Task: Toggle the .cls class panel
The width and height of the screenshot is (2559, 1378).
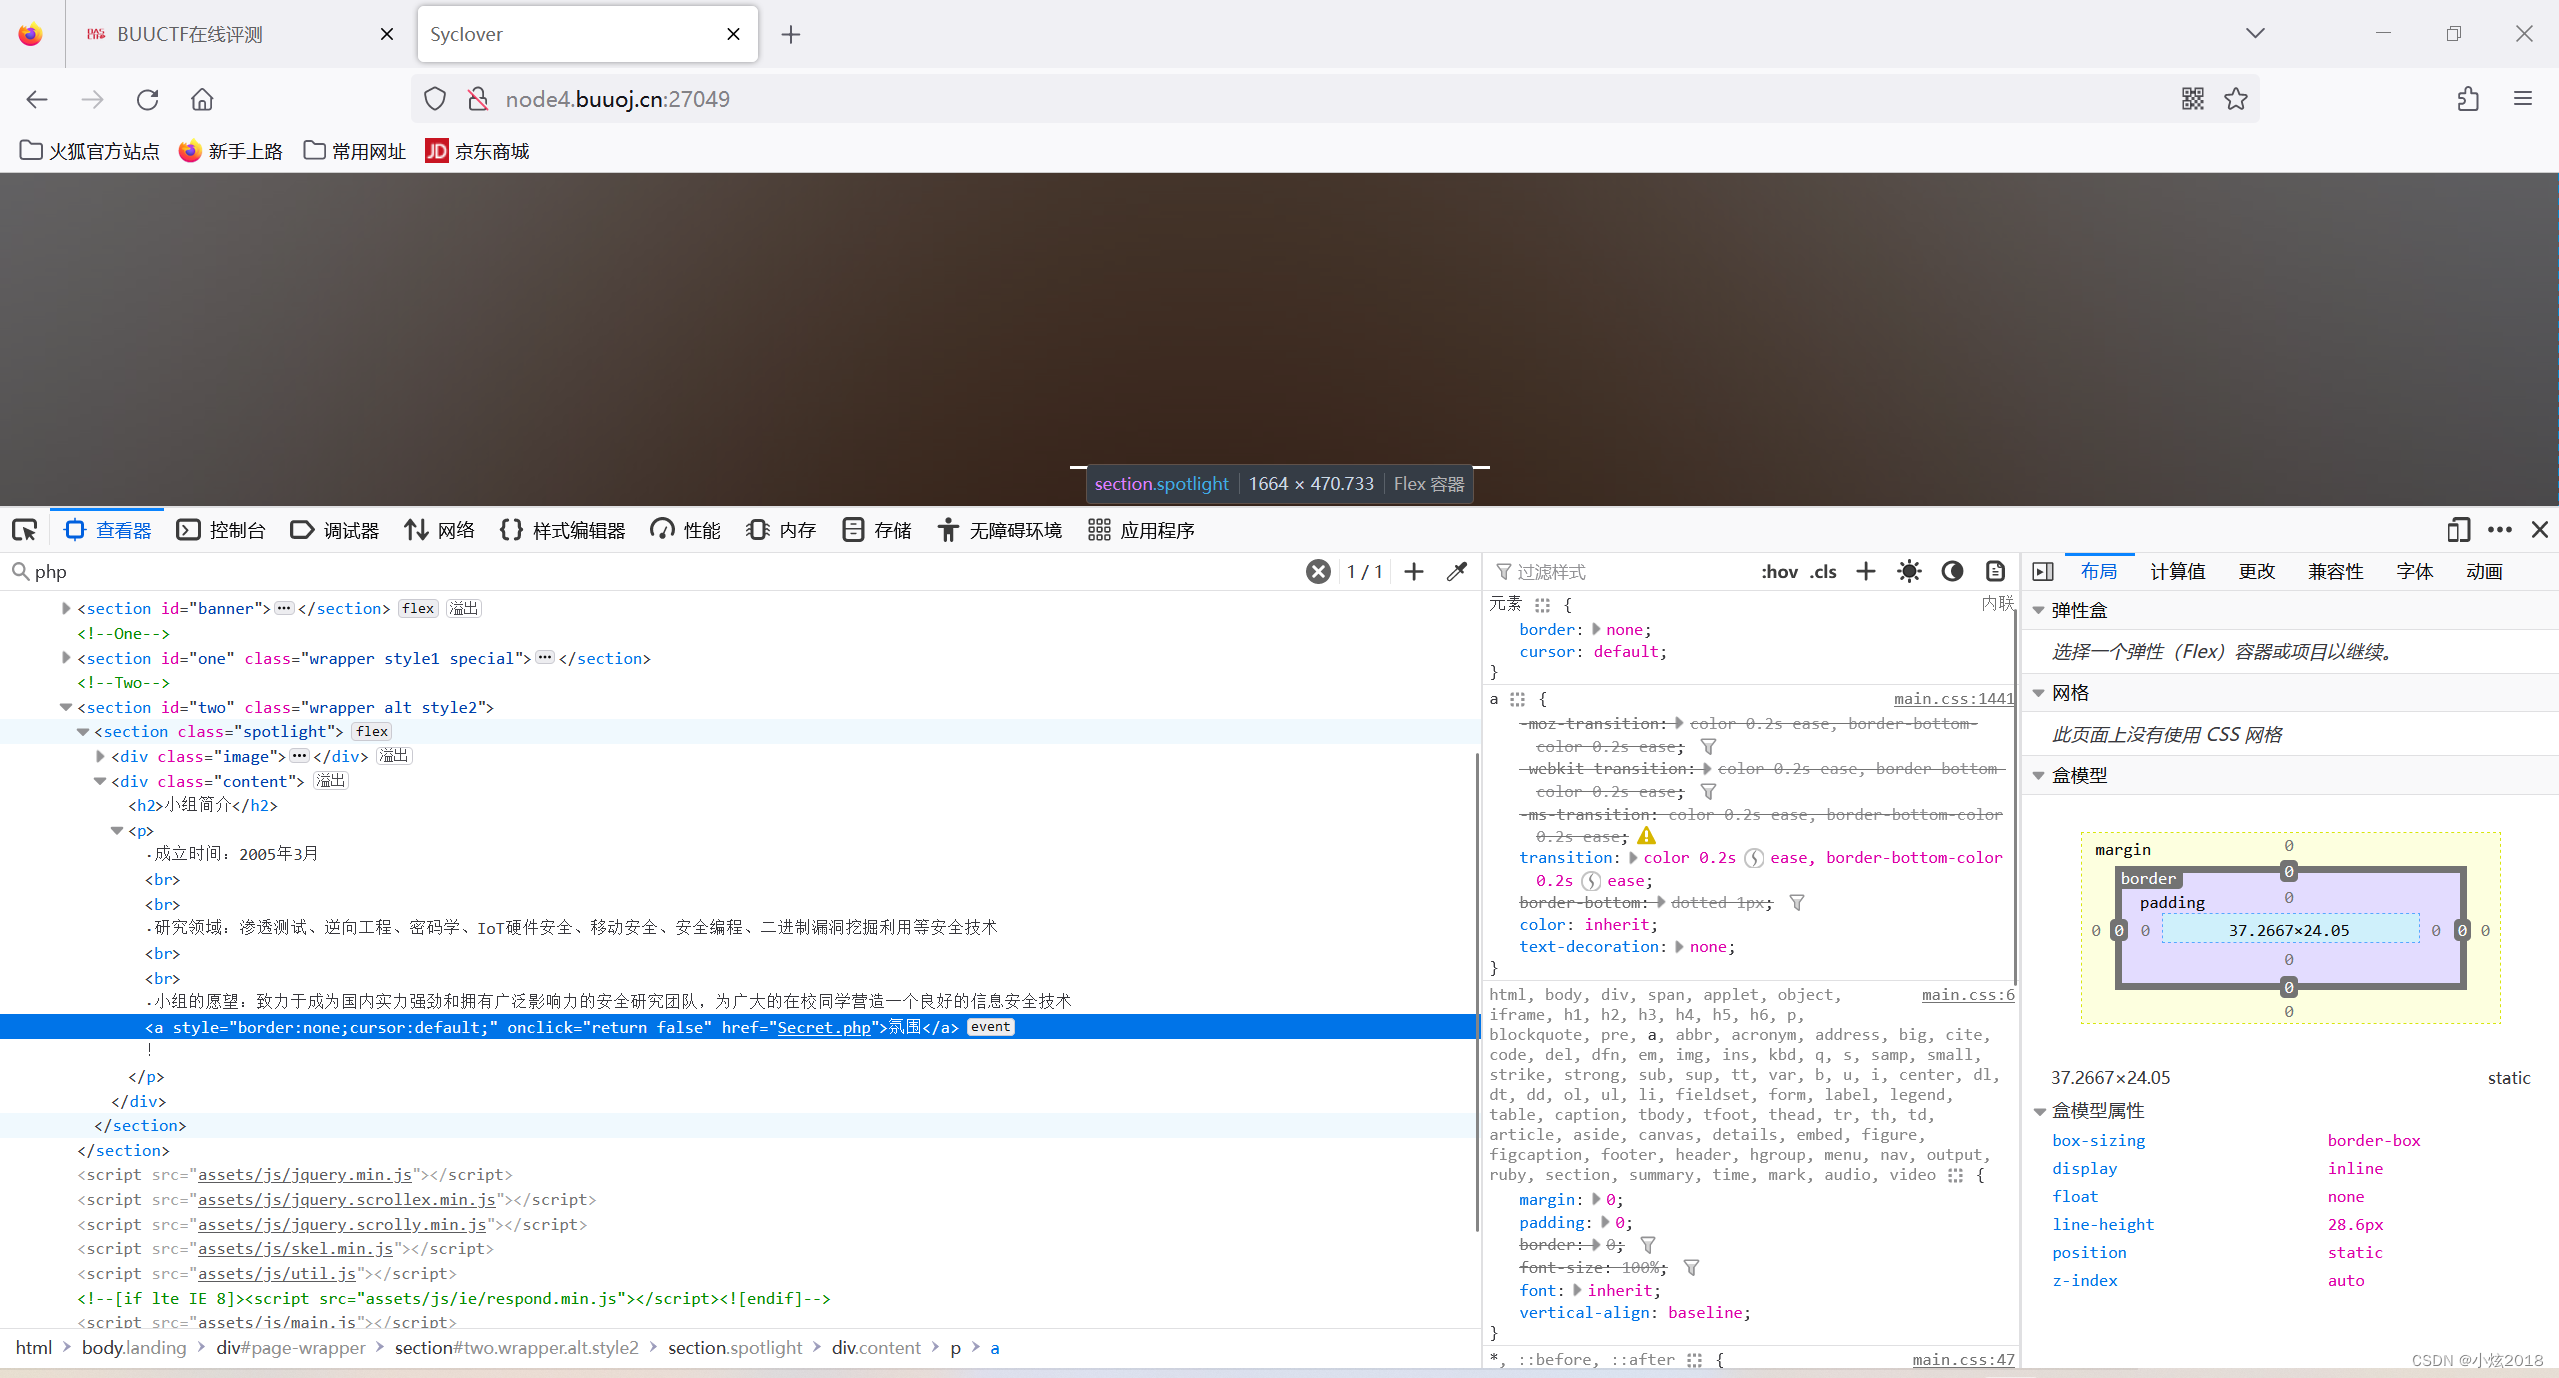Action: 1824,572
